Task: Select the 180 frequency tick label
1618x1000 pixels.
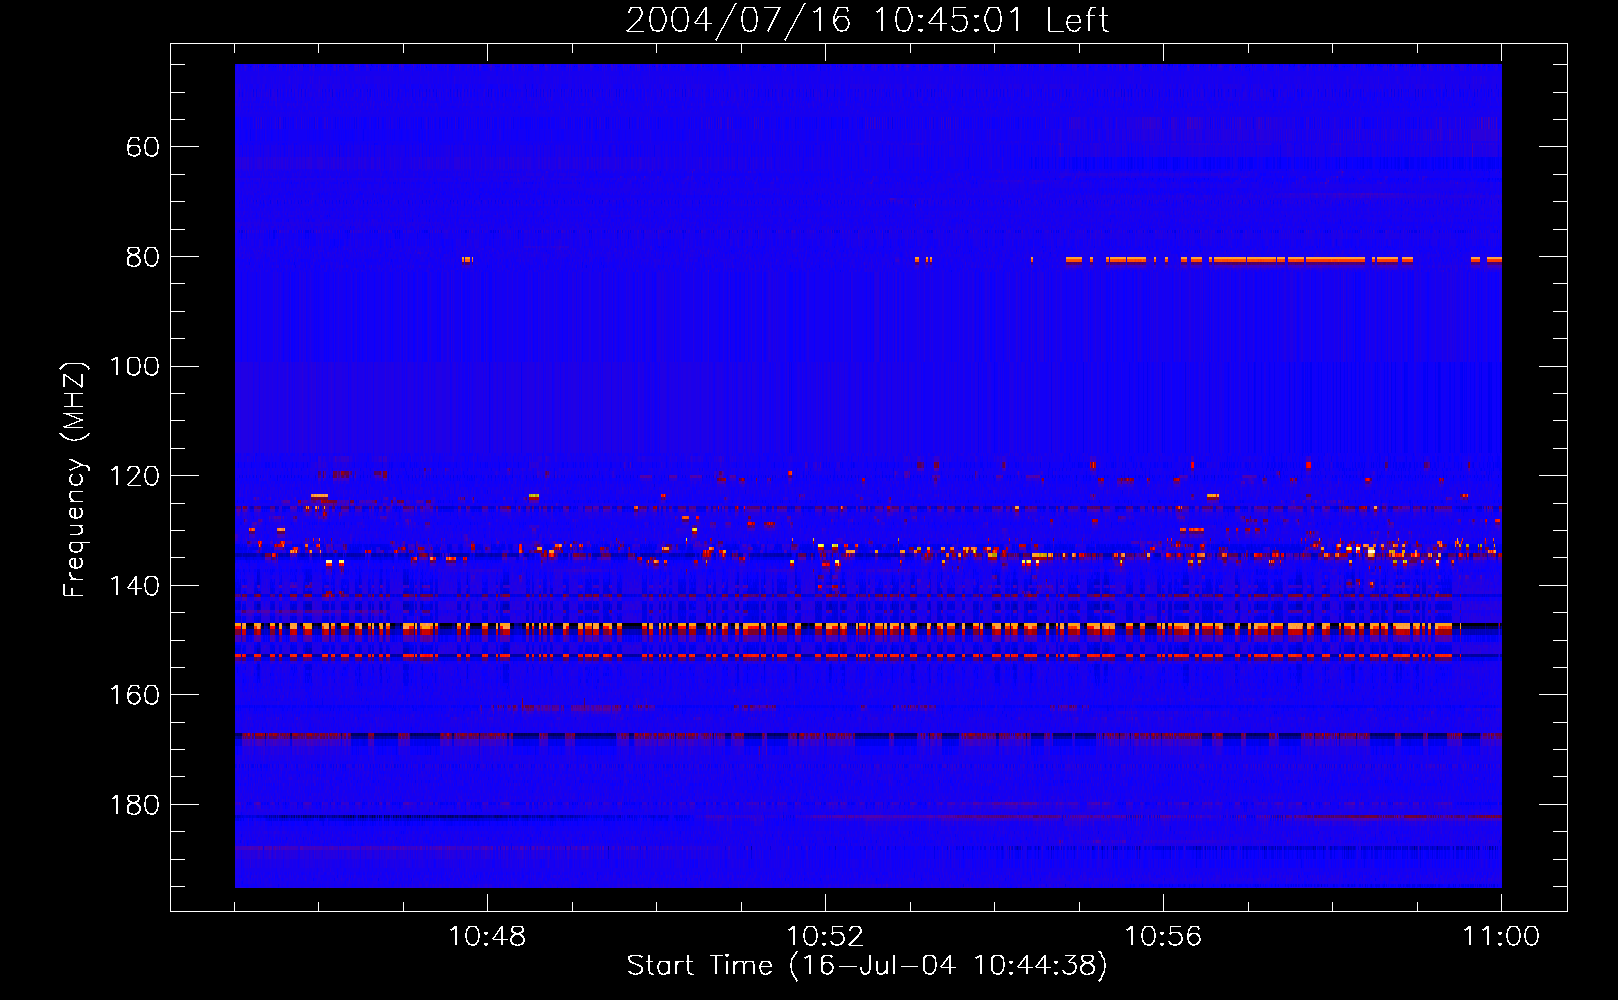Action: coord(134,805)
